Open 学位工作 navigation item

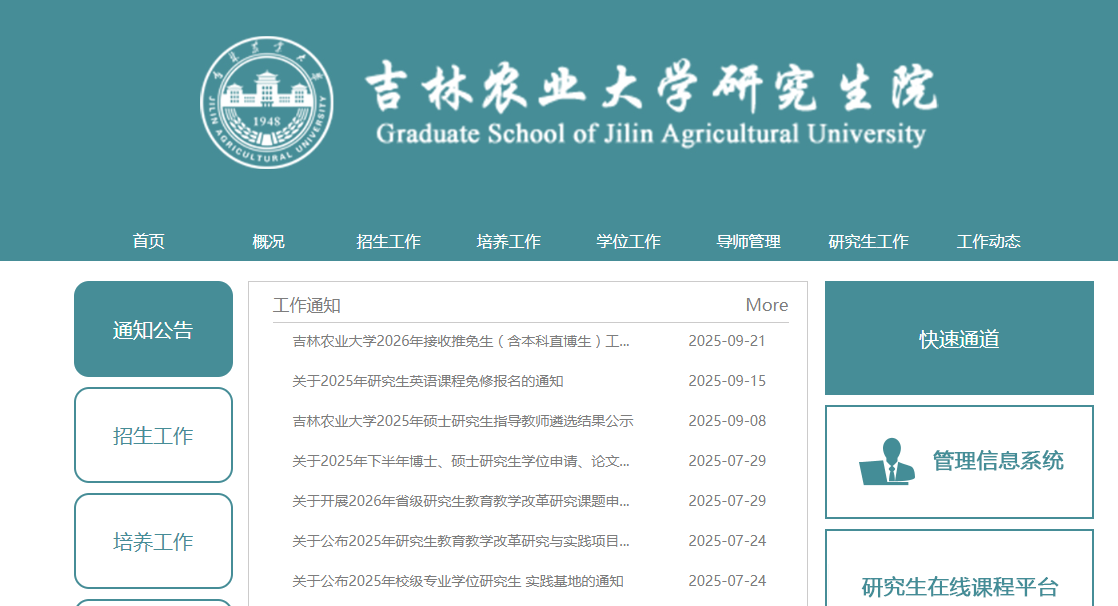(x=628, y=241)
